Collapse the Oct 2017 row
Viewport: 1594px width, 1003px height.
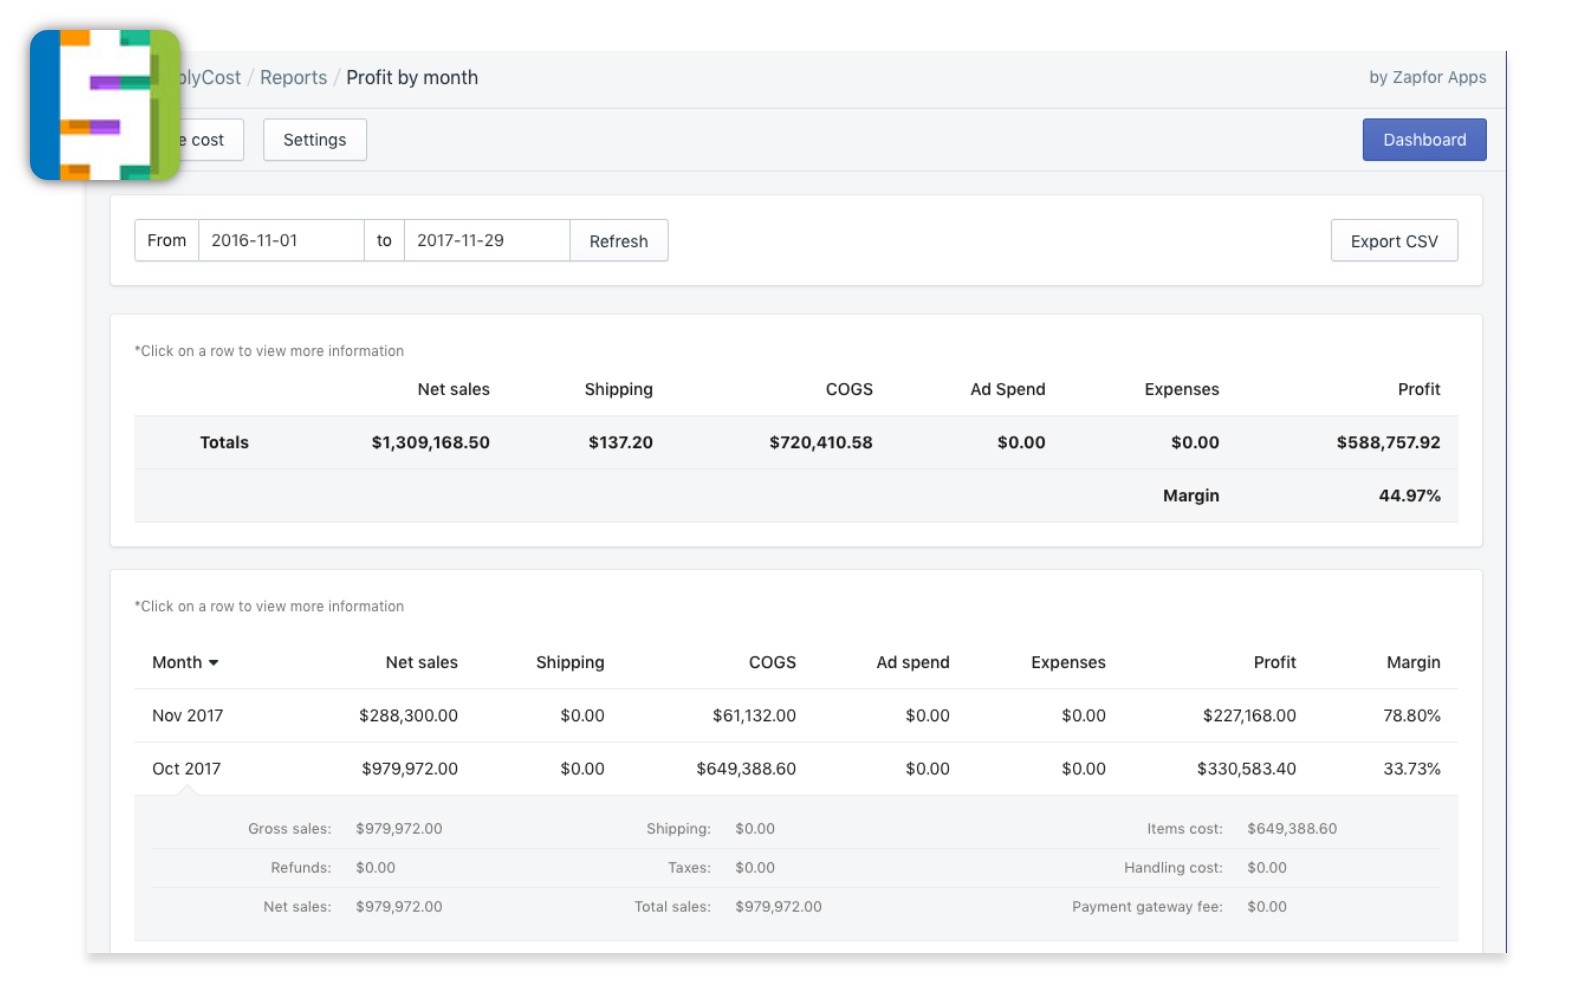click(796, 769)
